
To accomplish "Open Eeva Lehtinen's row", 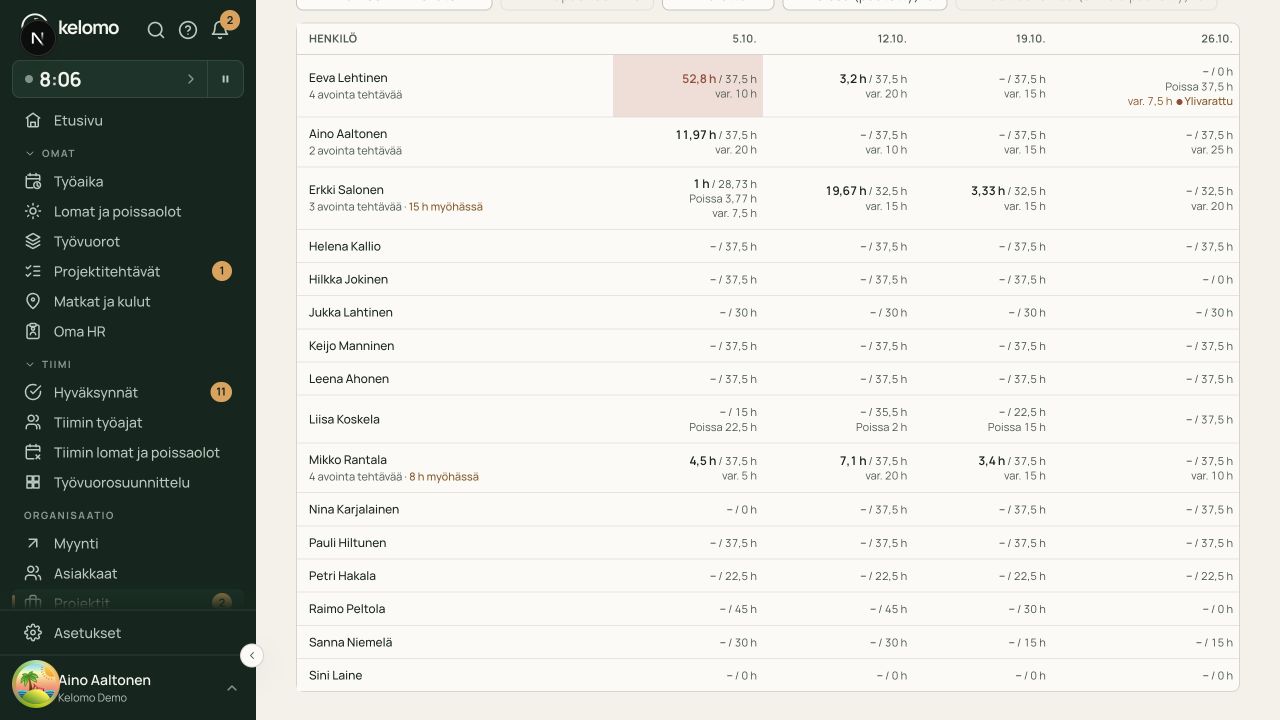I will (x=768, y=86).
